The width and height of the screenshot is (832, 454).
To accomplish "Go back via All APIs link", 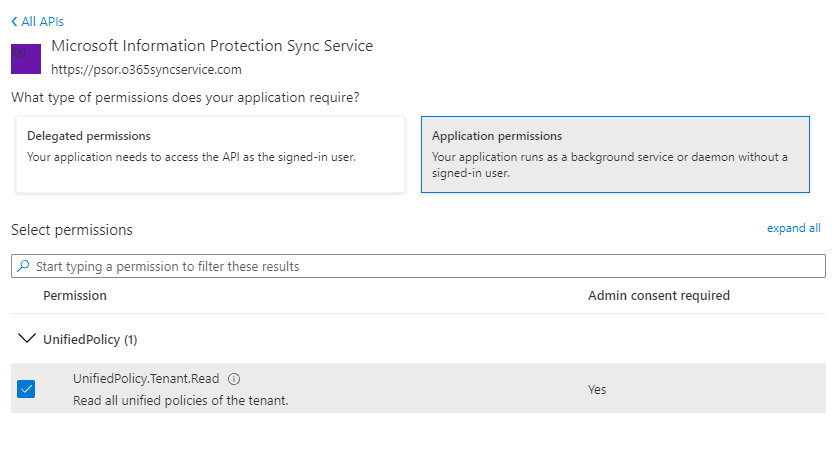I will pos(42,21).
